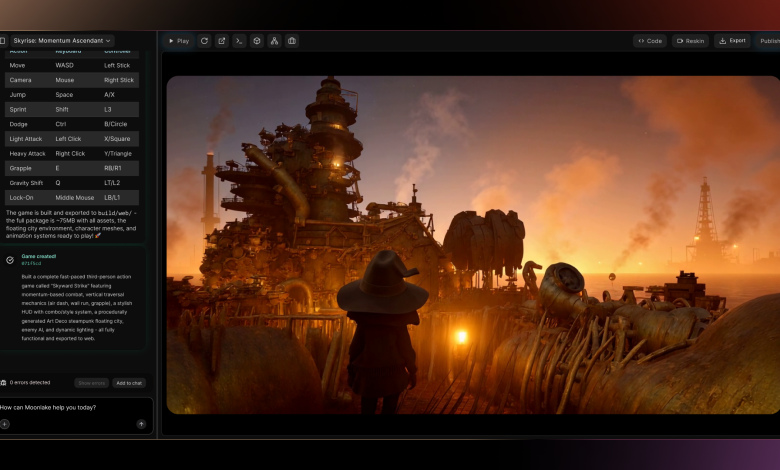Click the refresh/reload preview icon
The height and width of the screenshot is (470, 780).
coord(204,41)
